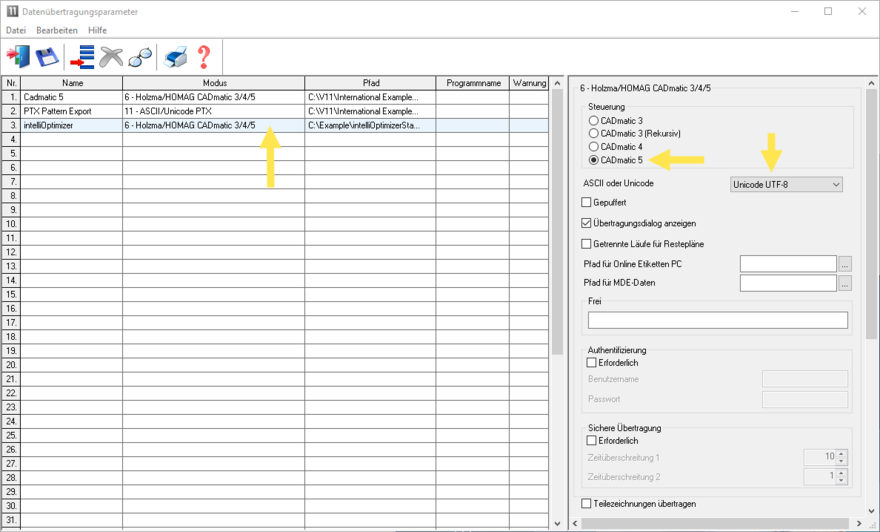Click the Programmname column header
Screen dimensions: 880x532
473,83
